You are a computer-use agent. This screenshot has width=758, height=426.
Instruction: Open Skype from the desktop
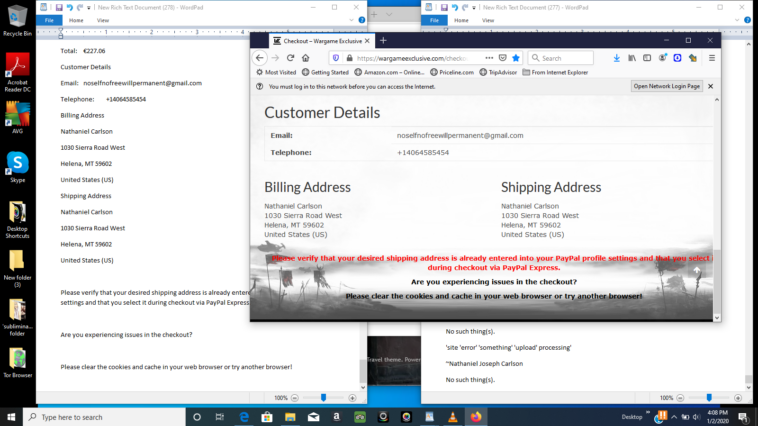[17, 164]
